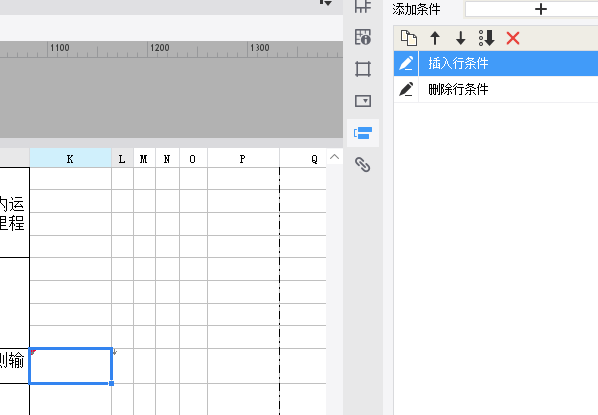Image resolution: width=598 pixels, height=415 pixels.
Task: Click the cell containing 则输 text
Action: [x=14, y=365]
